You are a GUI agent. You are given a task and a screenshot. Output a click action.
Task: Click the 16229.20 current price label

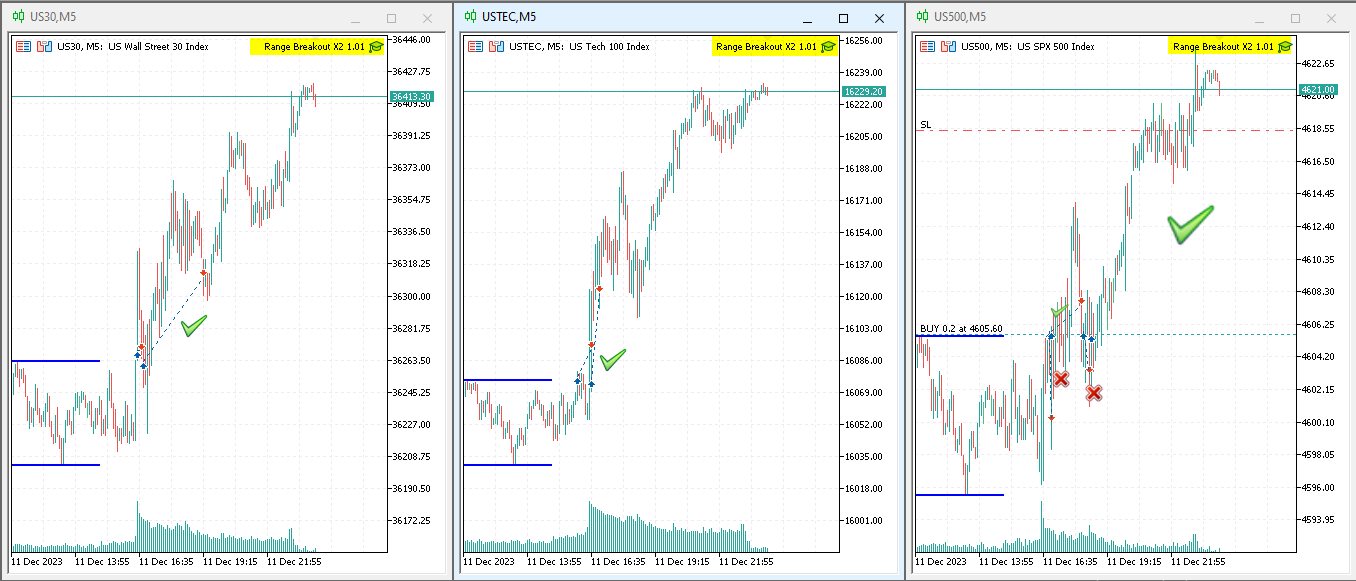pyautogui.click(x=863, y=91)
